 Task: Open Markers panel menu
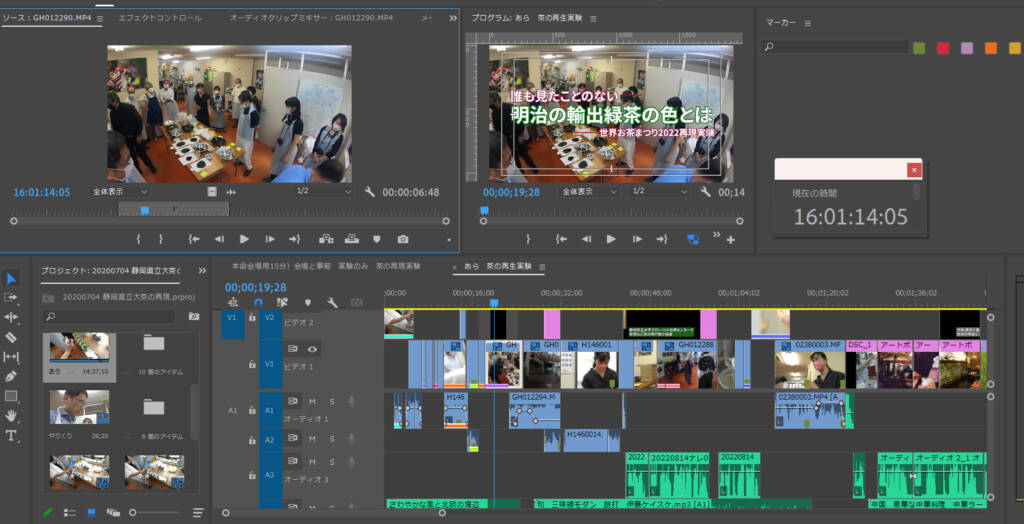pos(808,24)
